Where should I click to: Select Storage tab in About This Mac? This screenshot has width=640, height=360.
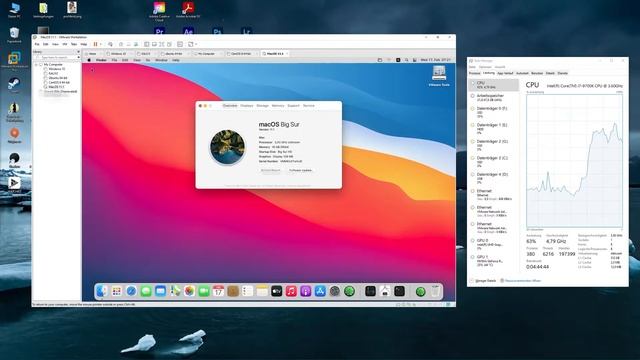coord(262,106)
